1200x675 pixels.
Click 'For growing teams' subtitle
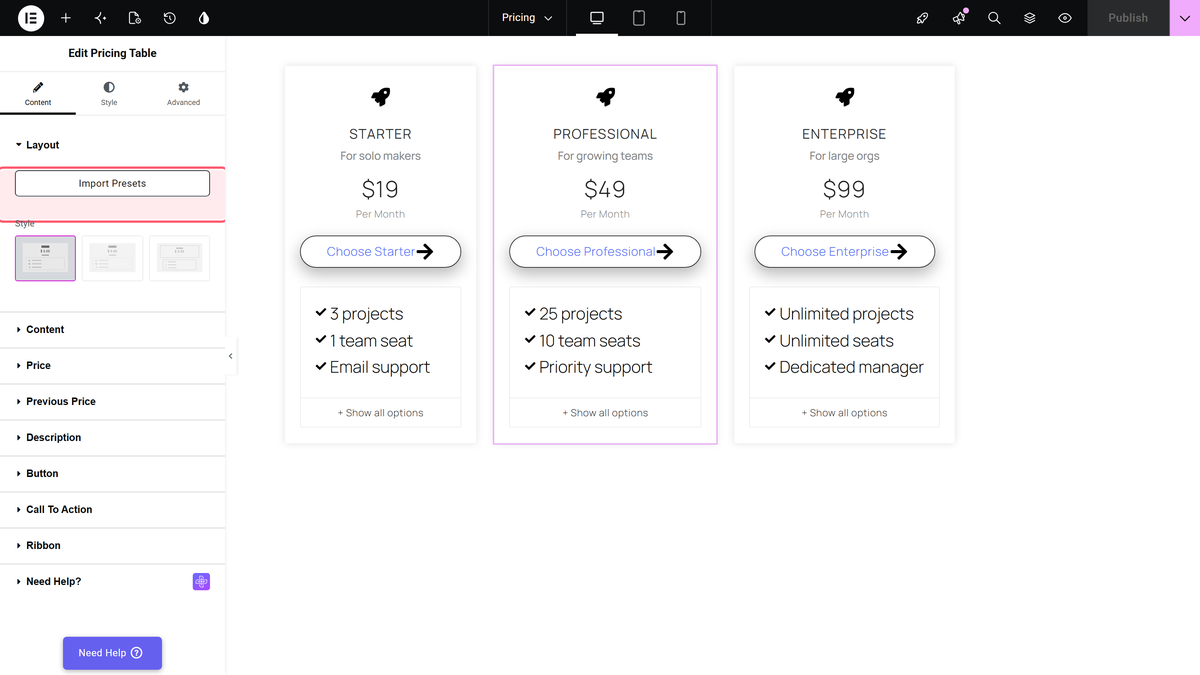(x=605, y=156)
